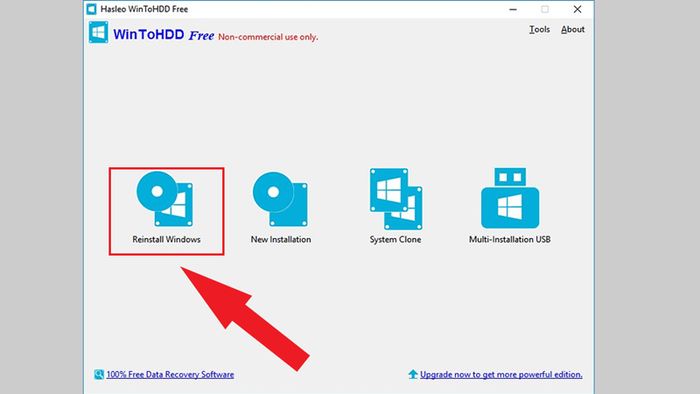The height and width of the screenshot is (394, 700).
Task: Close the WinToHDD window
Action: point(577,9)
